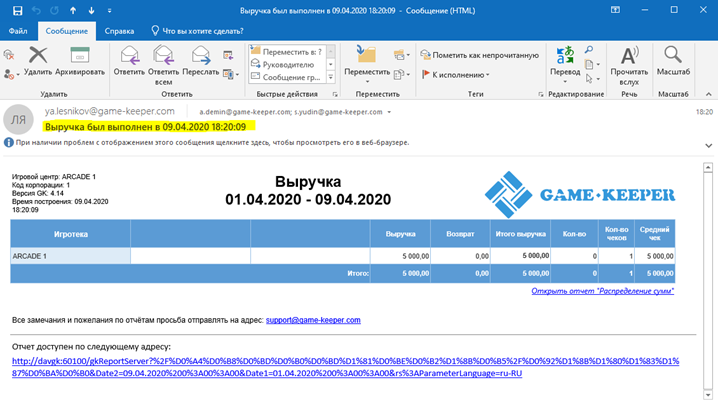Image resolution: width=718 pixels, height=406 pixels.
Task: Click the Игротека column header
Action: coord(71,234)
